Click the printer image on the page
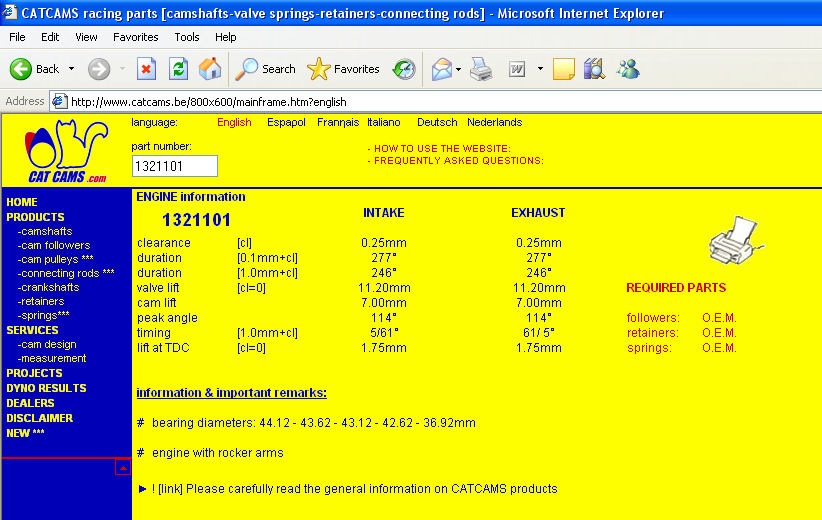This screenshot has height=520, width=822. click(x=735, y=240)
